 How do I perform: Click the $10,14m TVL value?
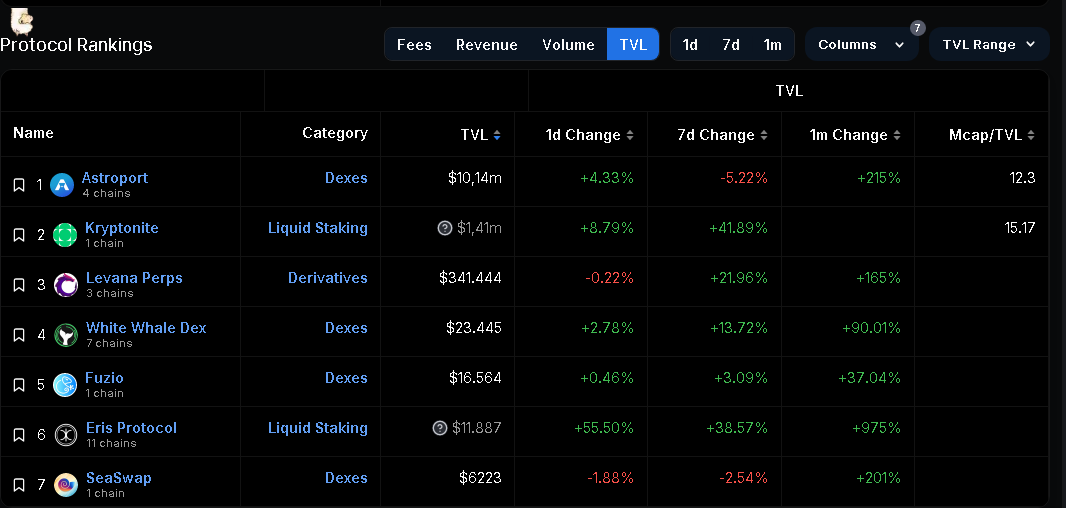(x=475, y=178)
